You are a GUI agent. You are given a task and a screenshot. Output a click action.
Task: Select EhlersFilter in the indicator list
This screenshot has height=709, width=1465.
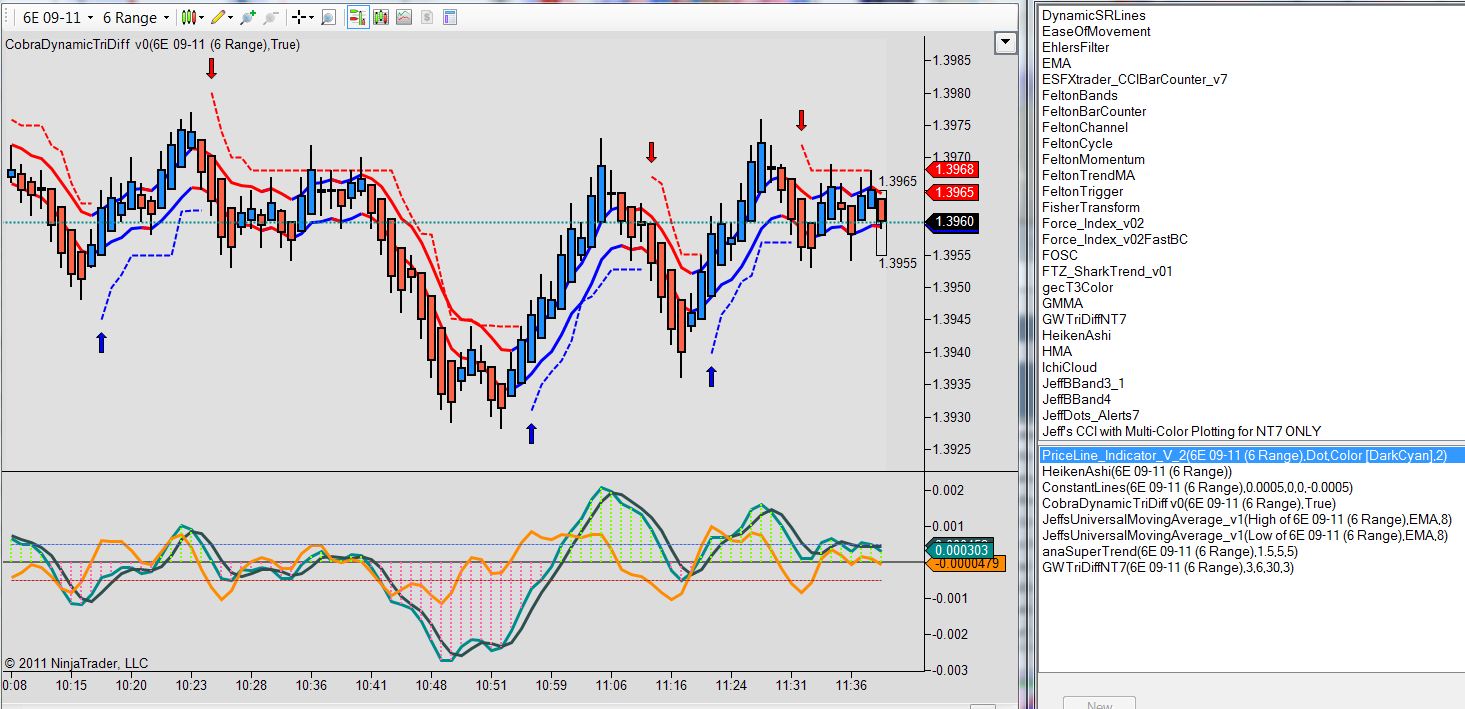point(1075,47)
